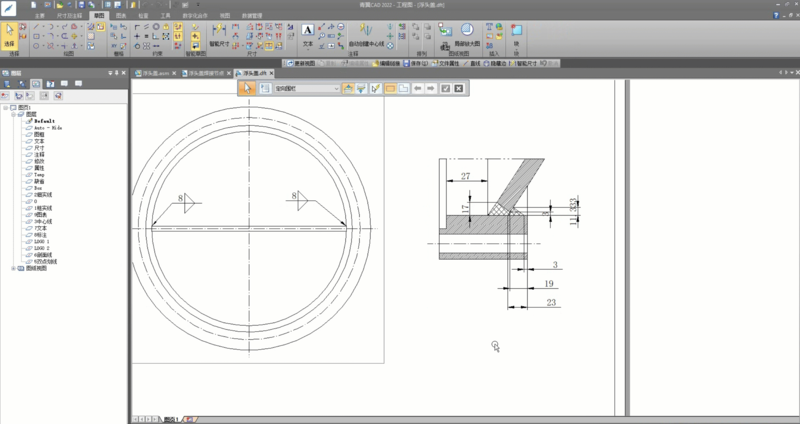Click the 局部放大图 detail view tool

point(467,35)
